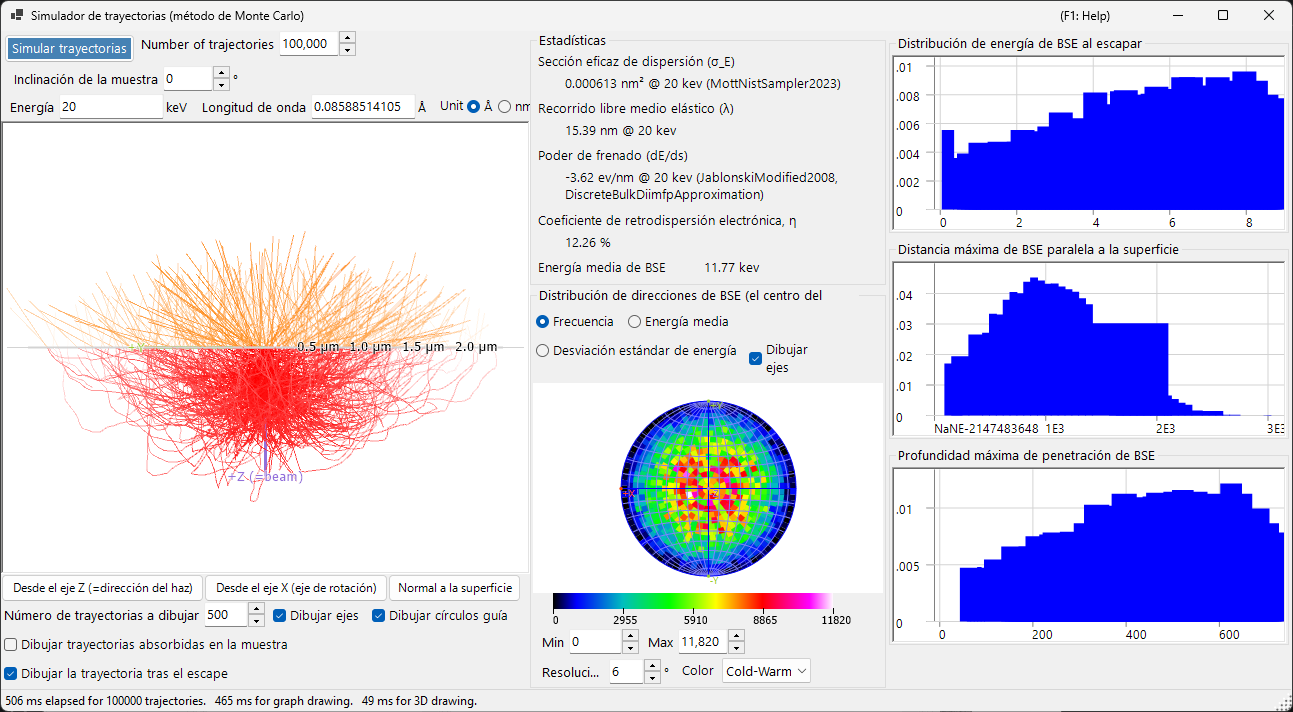The image size is (1293, 712).
Task: Click the +Z (=beam) axis label
Action: click(x=266, y=477)
